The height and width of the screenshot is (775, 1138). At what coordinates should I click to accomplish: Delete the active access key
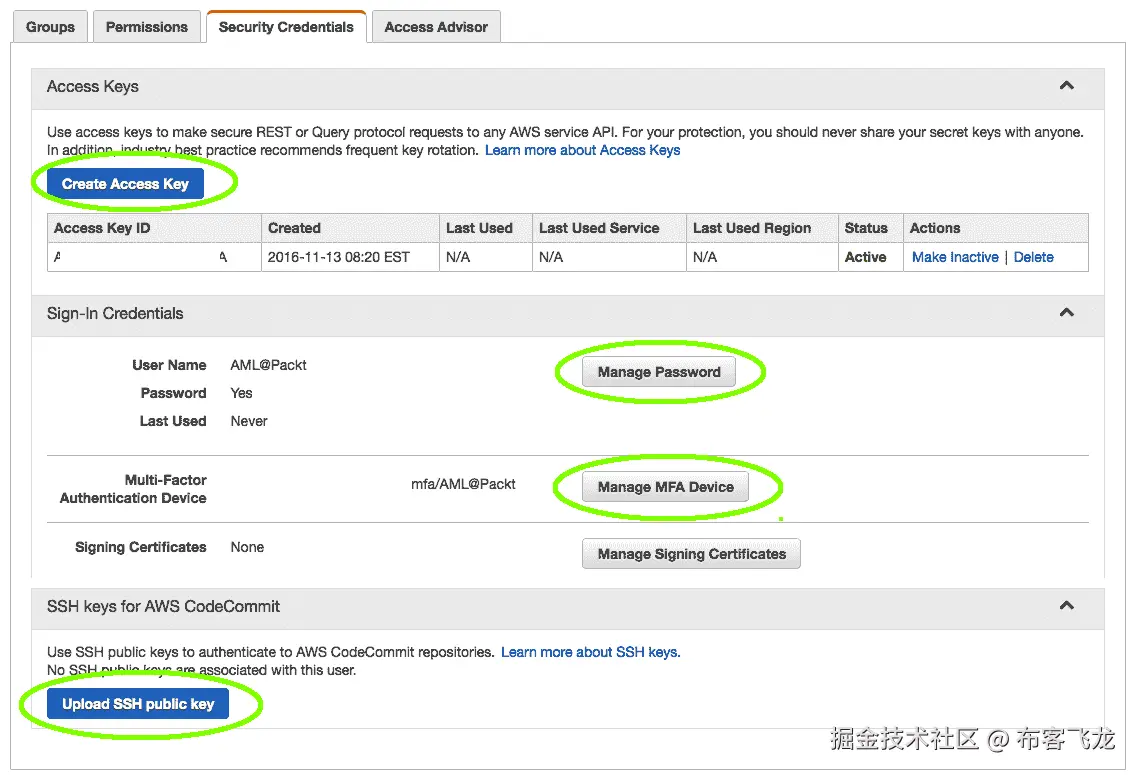click(x=1033, y=257)
